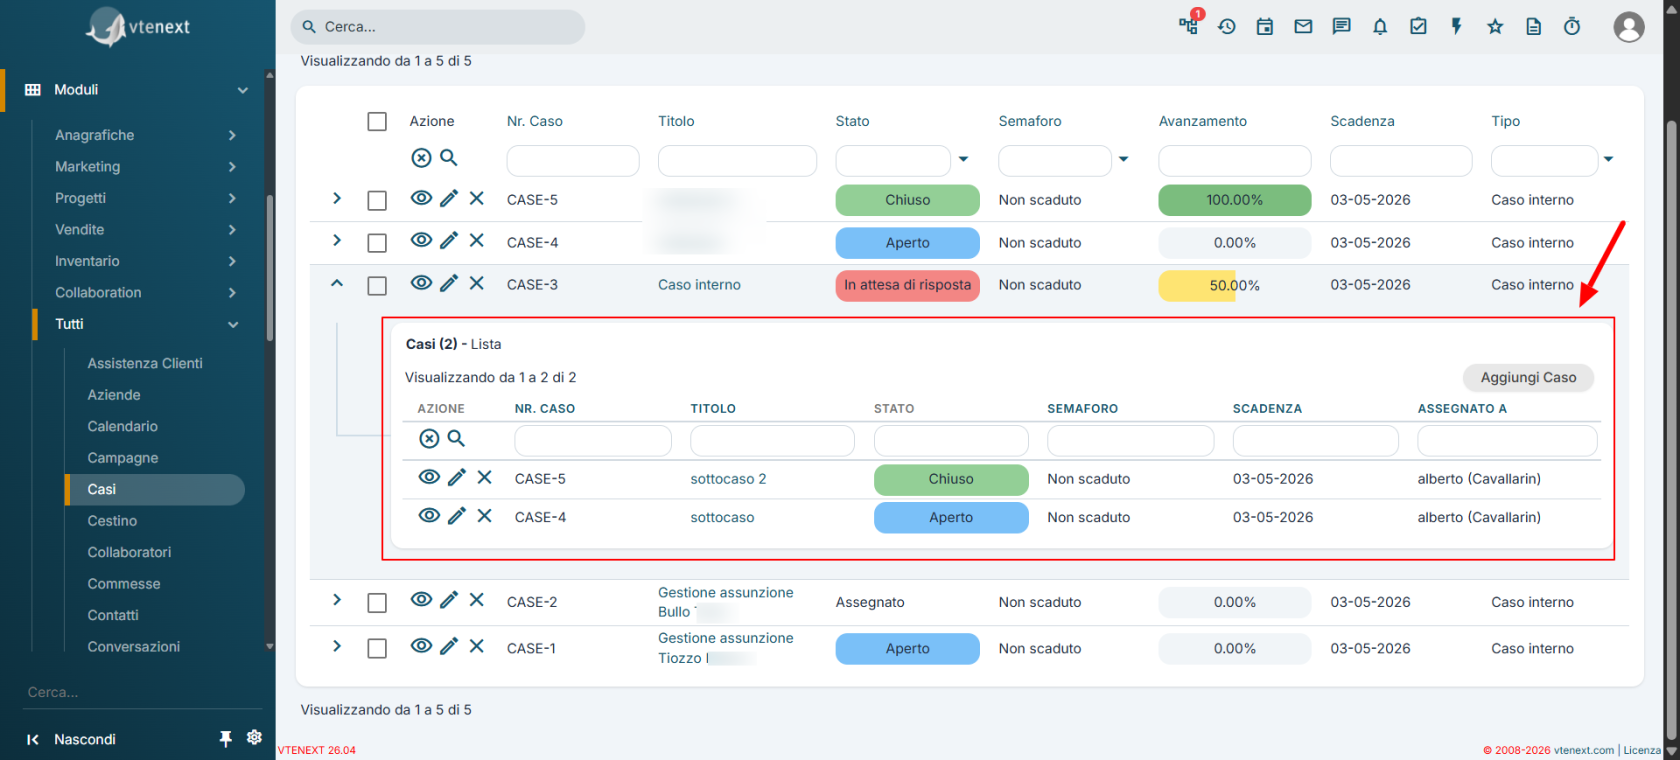Click the notifications bell icon

[x=1380, y=27]
